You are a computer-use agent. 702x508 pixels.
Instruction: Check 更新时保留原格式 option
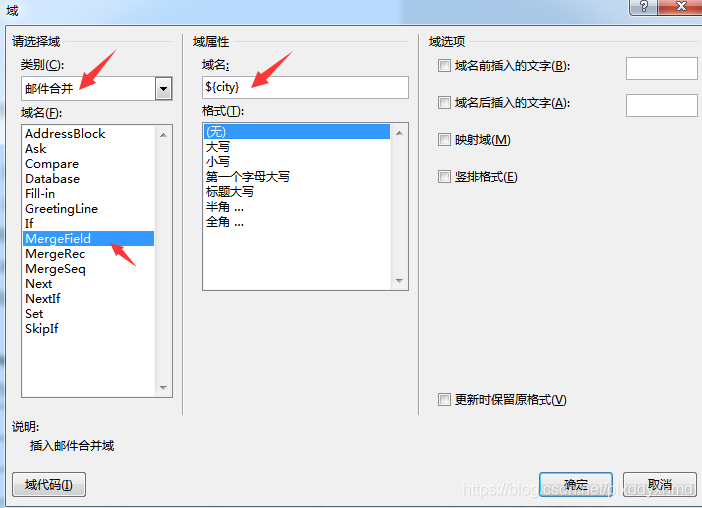coord(444,399)
